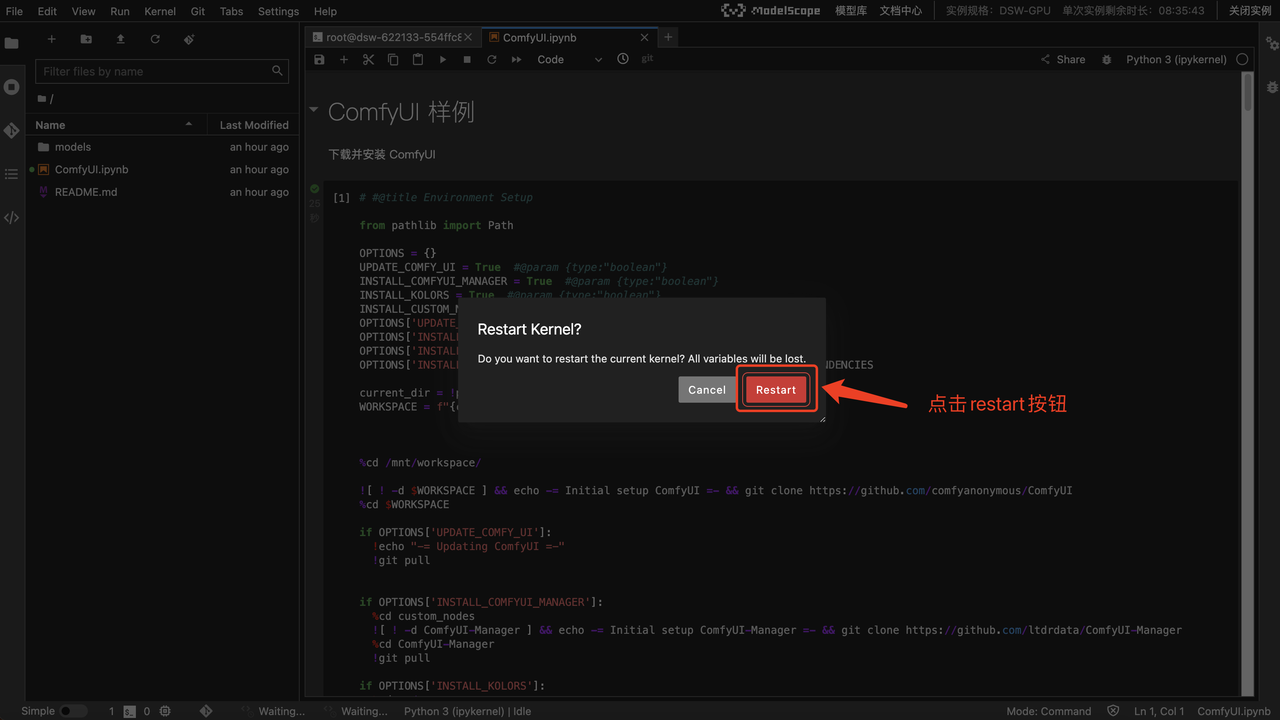Click the kernel status circle indicator

1242,59
